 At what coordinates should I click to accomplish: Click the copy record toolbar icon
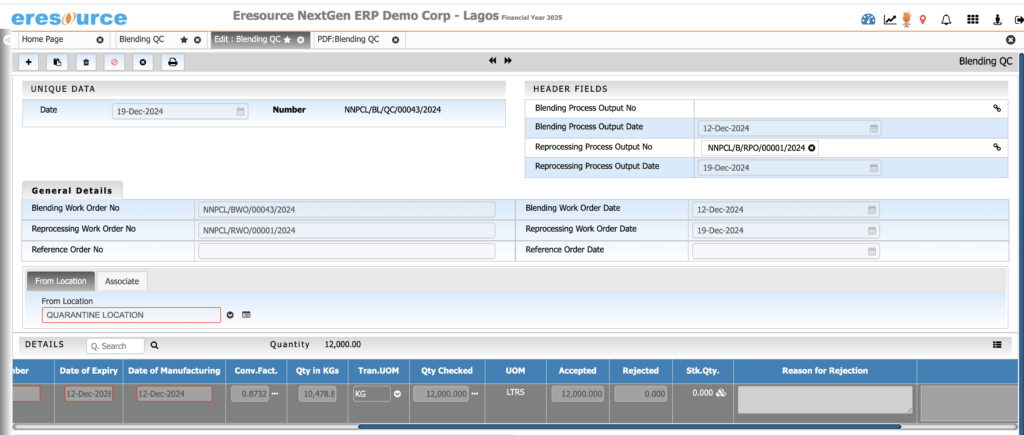coord(57,62)
